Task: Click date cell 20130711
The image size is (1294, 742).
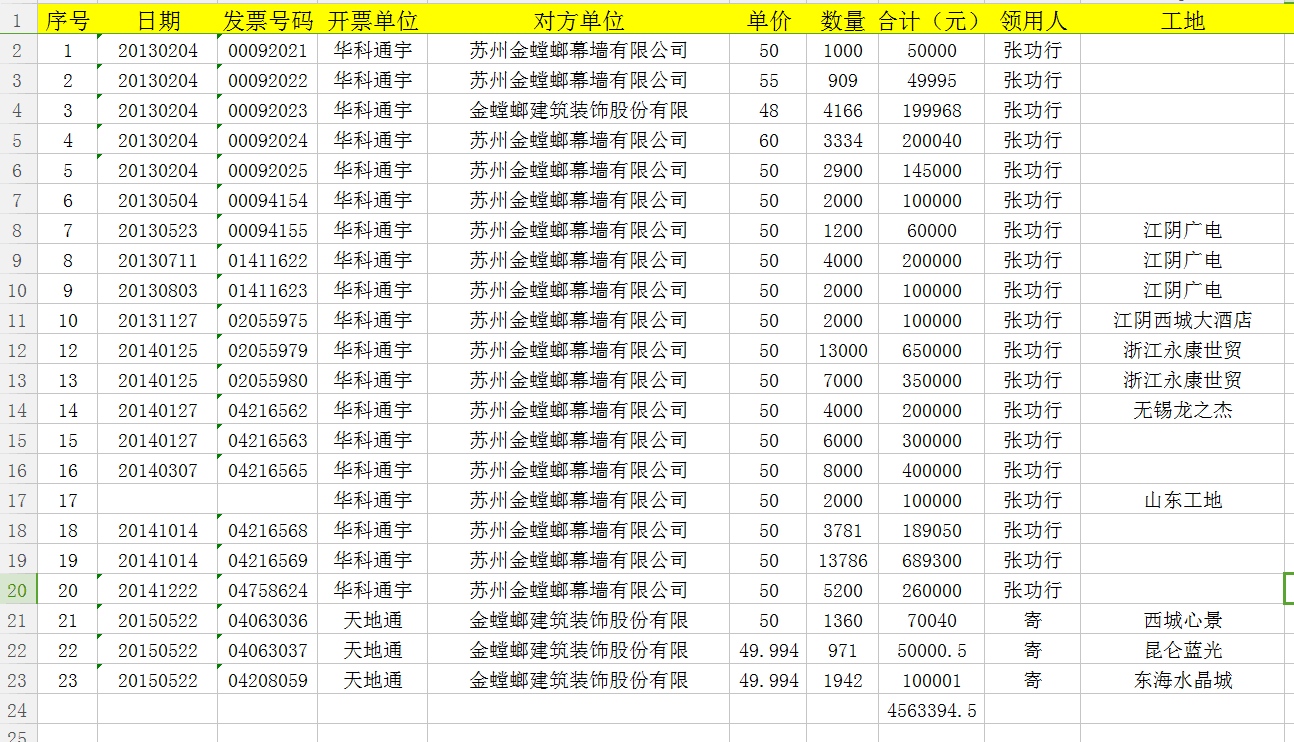Action: coord(158,260)
